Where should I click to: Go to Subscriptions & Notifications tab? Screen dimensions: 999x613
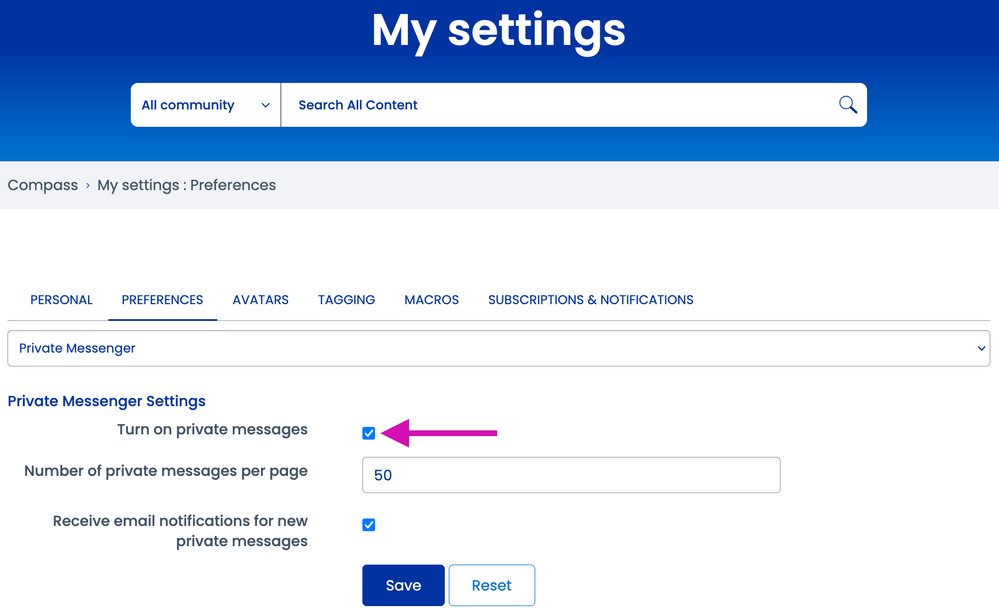point(590,300)
